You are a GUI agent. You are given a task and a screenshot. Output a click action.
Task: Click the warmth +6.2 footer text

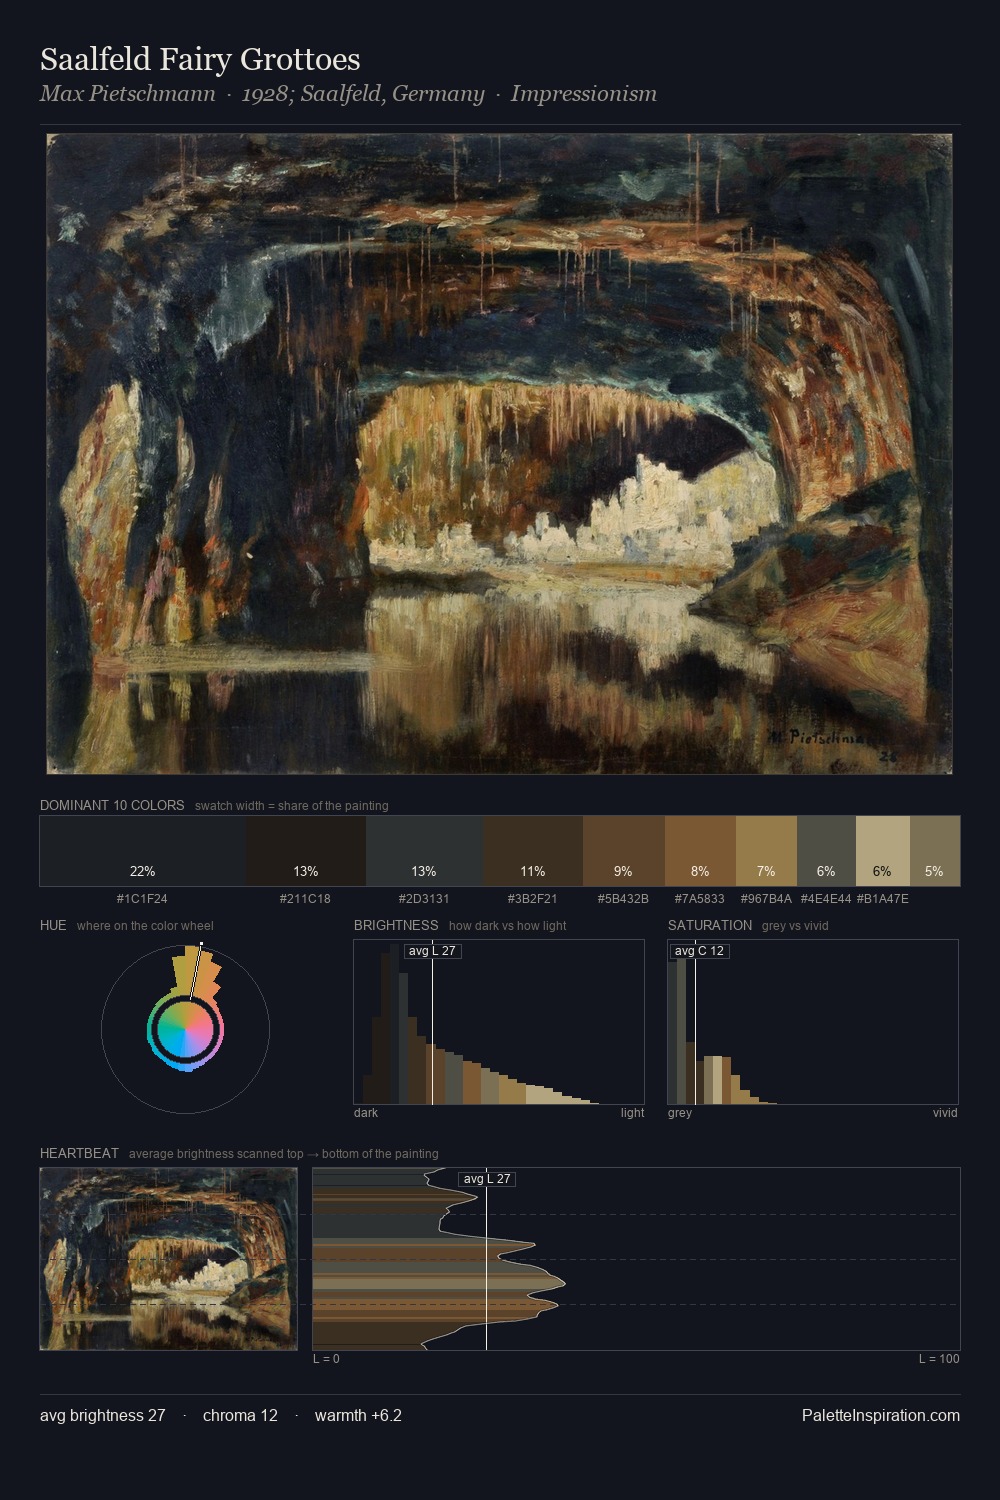point(358,1415)
